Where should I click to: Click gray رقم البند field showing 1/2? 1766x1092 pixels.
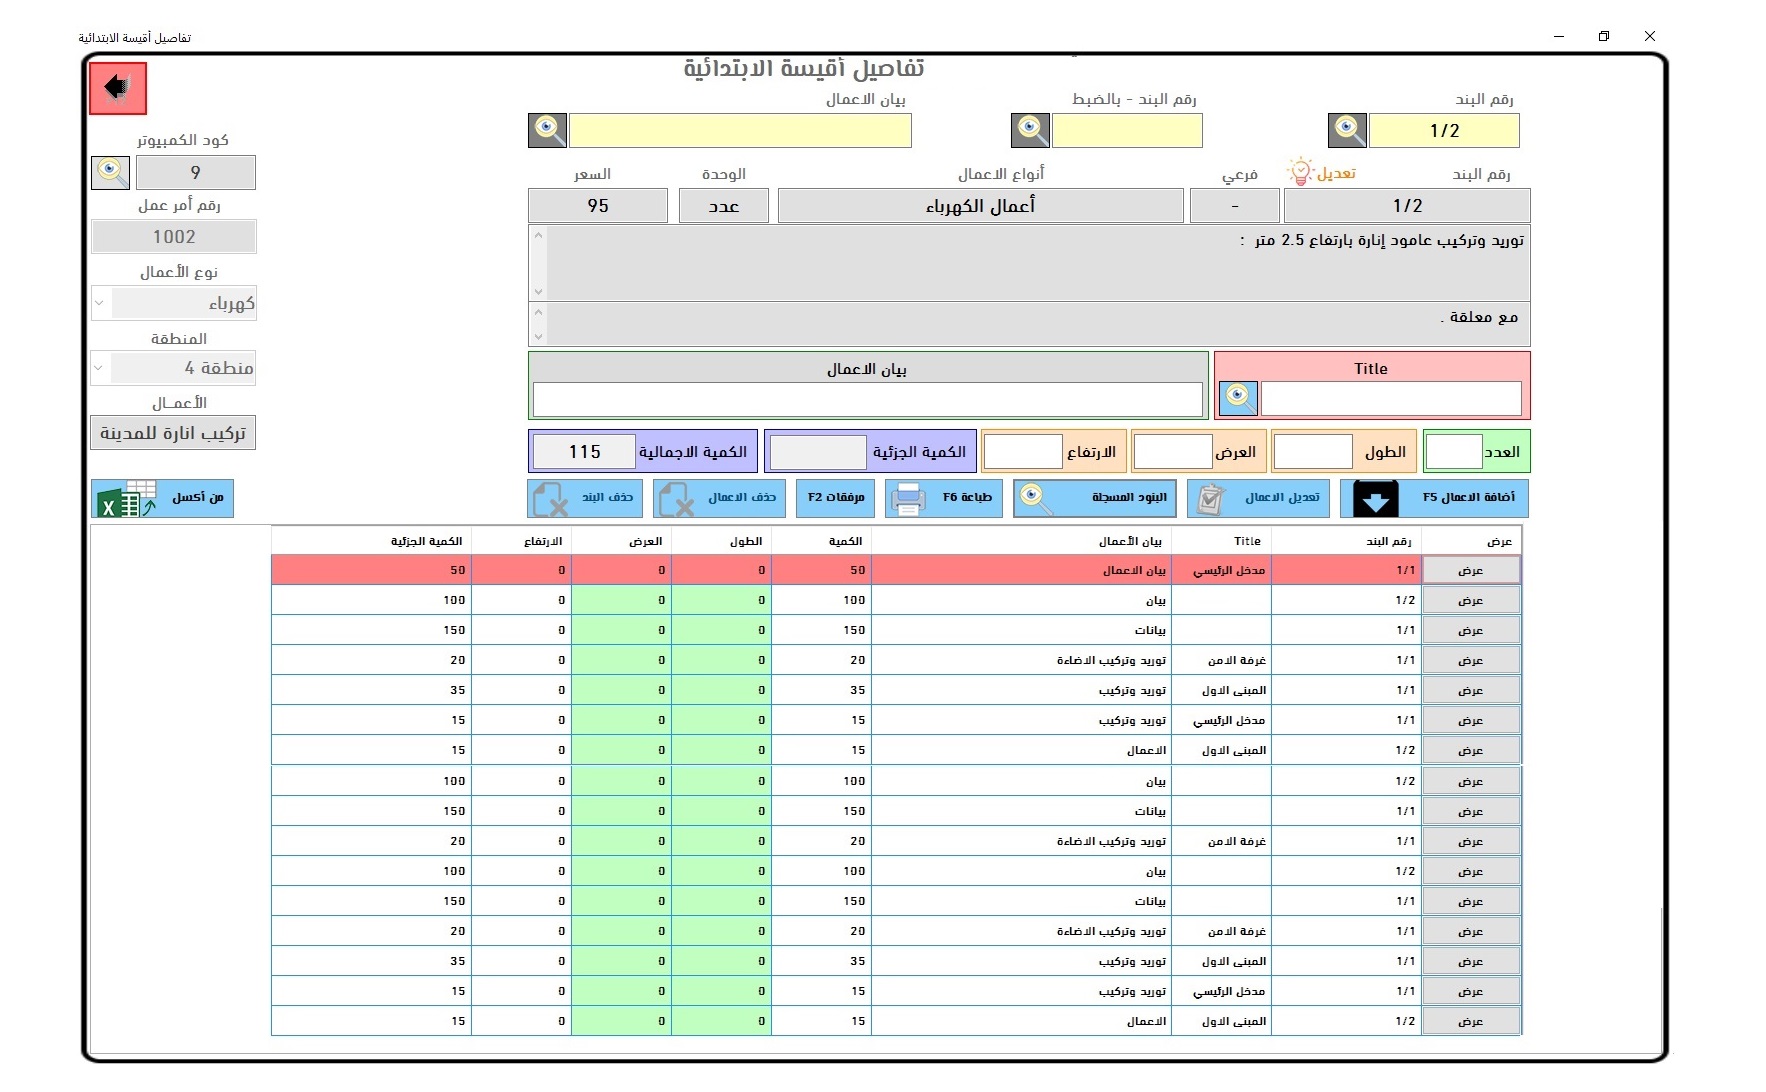(x=1407, y=206)
